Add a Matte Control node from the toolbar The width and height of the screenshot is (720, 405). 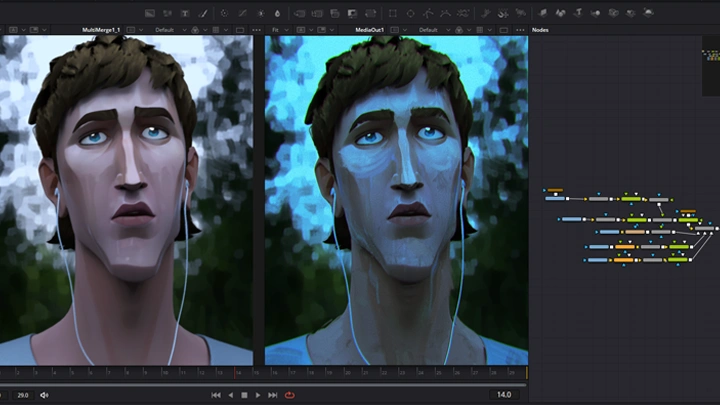click(335, 13)
